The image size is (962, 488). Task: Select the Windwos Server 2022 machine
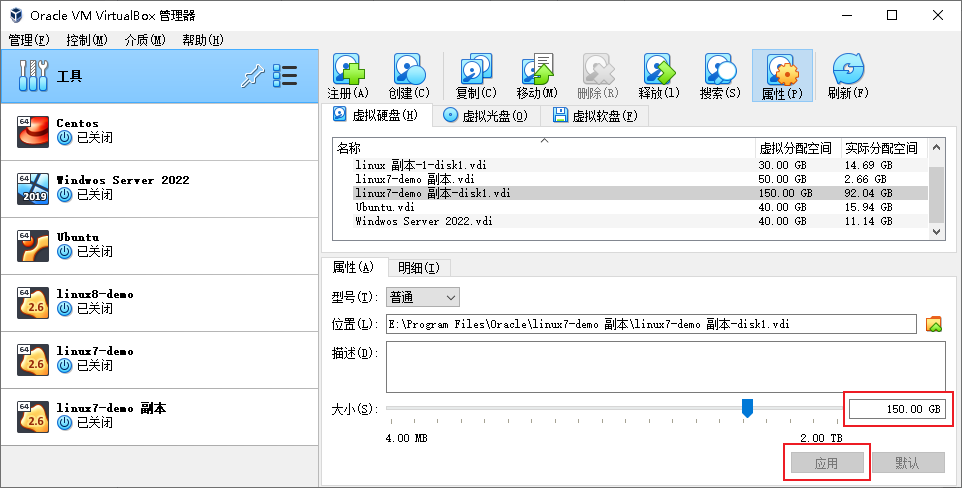coord(160,188)
